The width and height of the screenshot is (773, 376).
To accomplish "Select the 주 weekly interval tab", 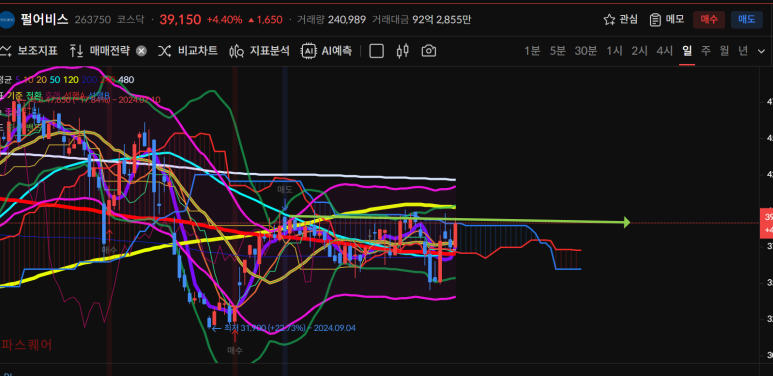I will pyautogui.click(x=706, y=51).
